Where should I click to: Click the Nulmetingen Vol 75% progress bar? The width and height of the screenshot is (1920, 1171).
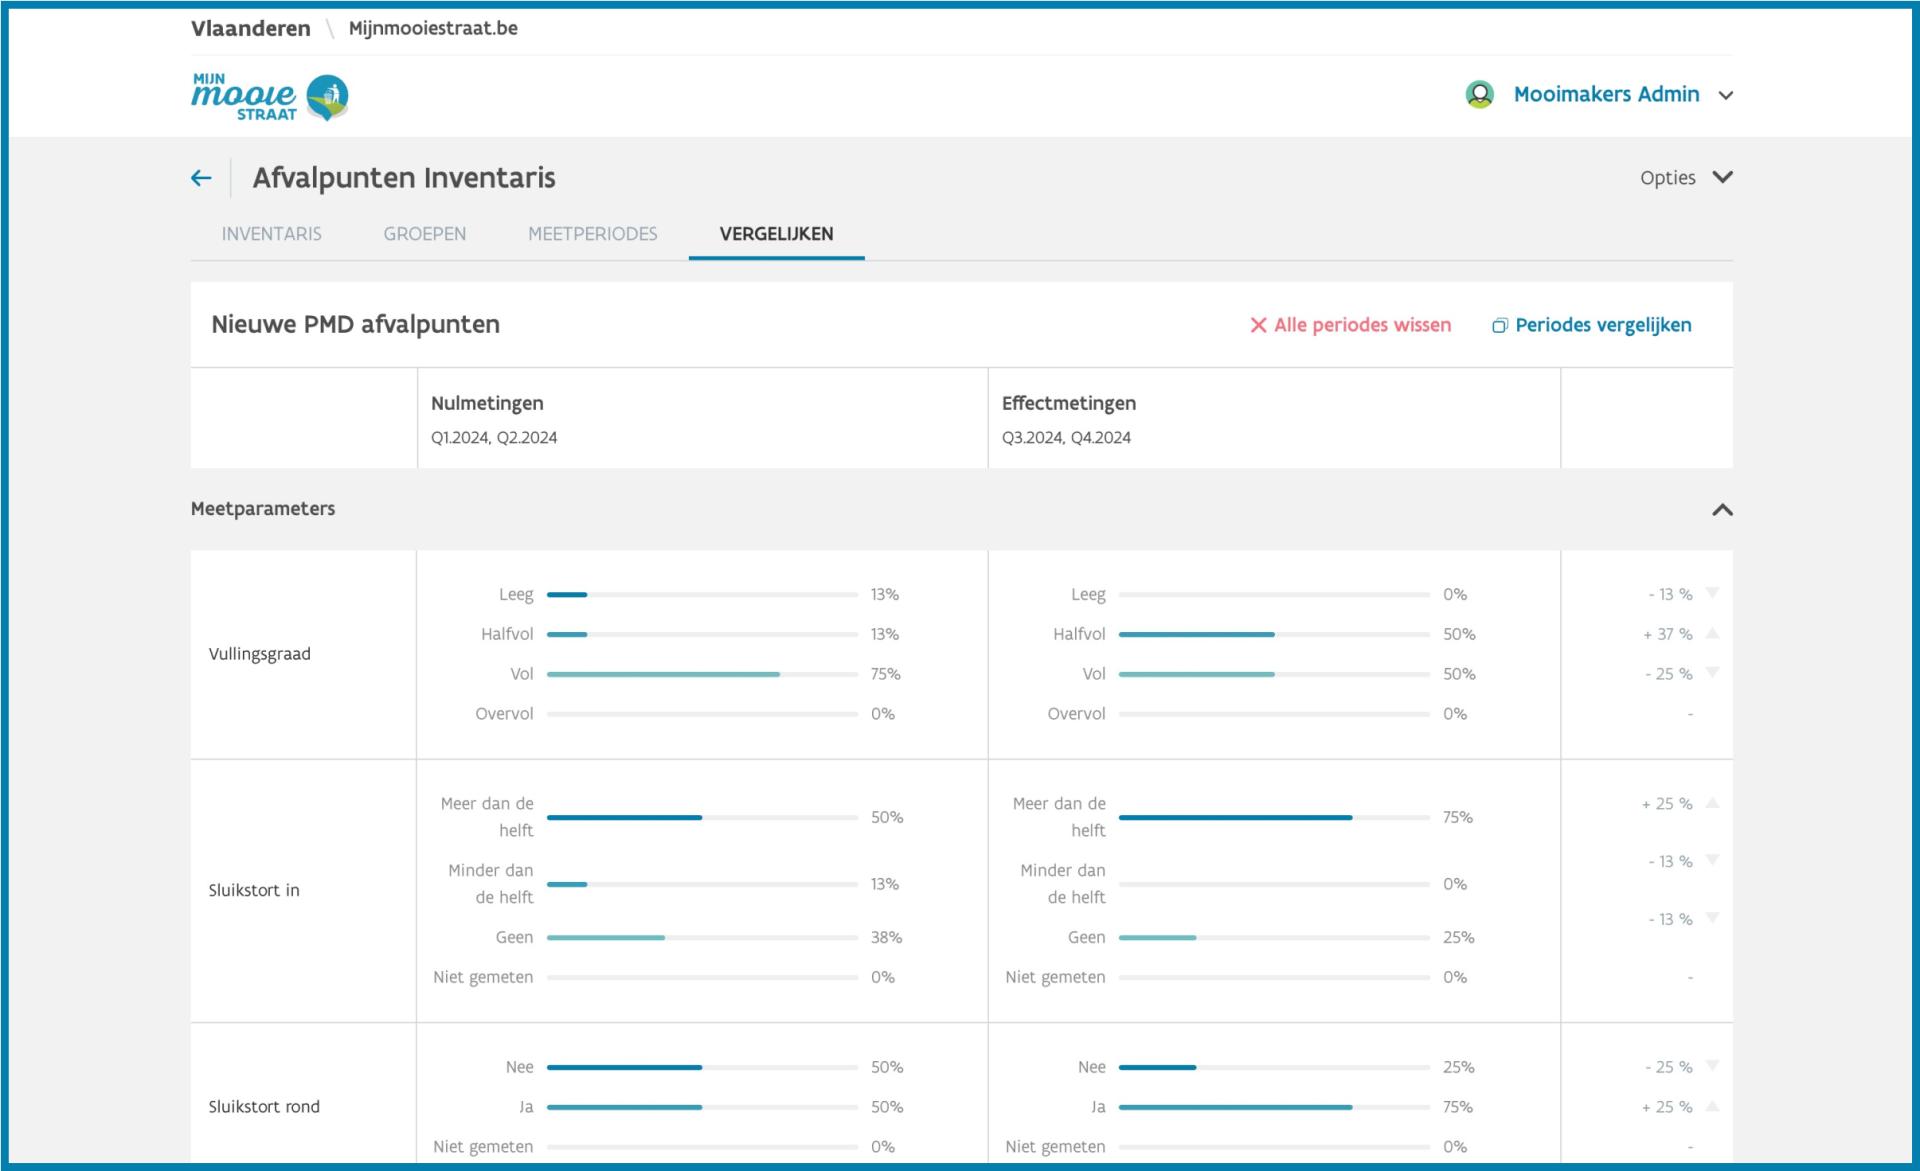pyautogui.click(x=702, y=675)
